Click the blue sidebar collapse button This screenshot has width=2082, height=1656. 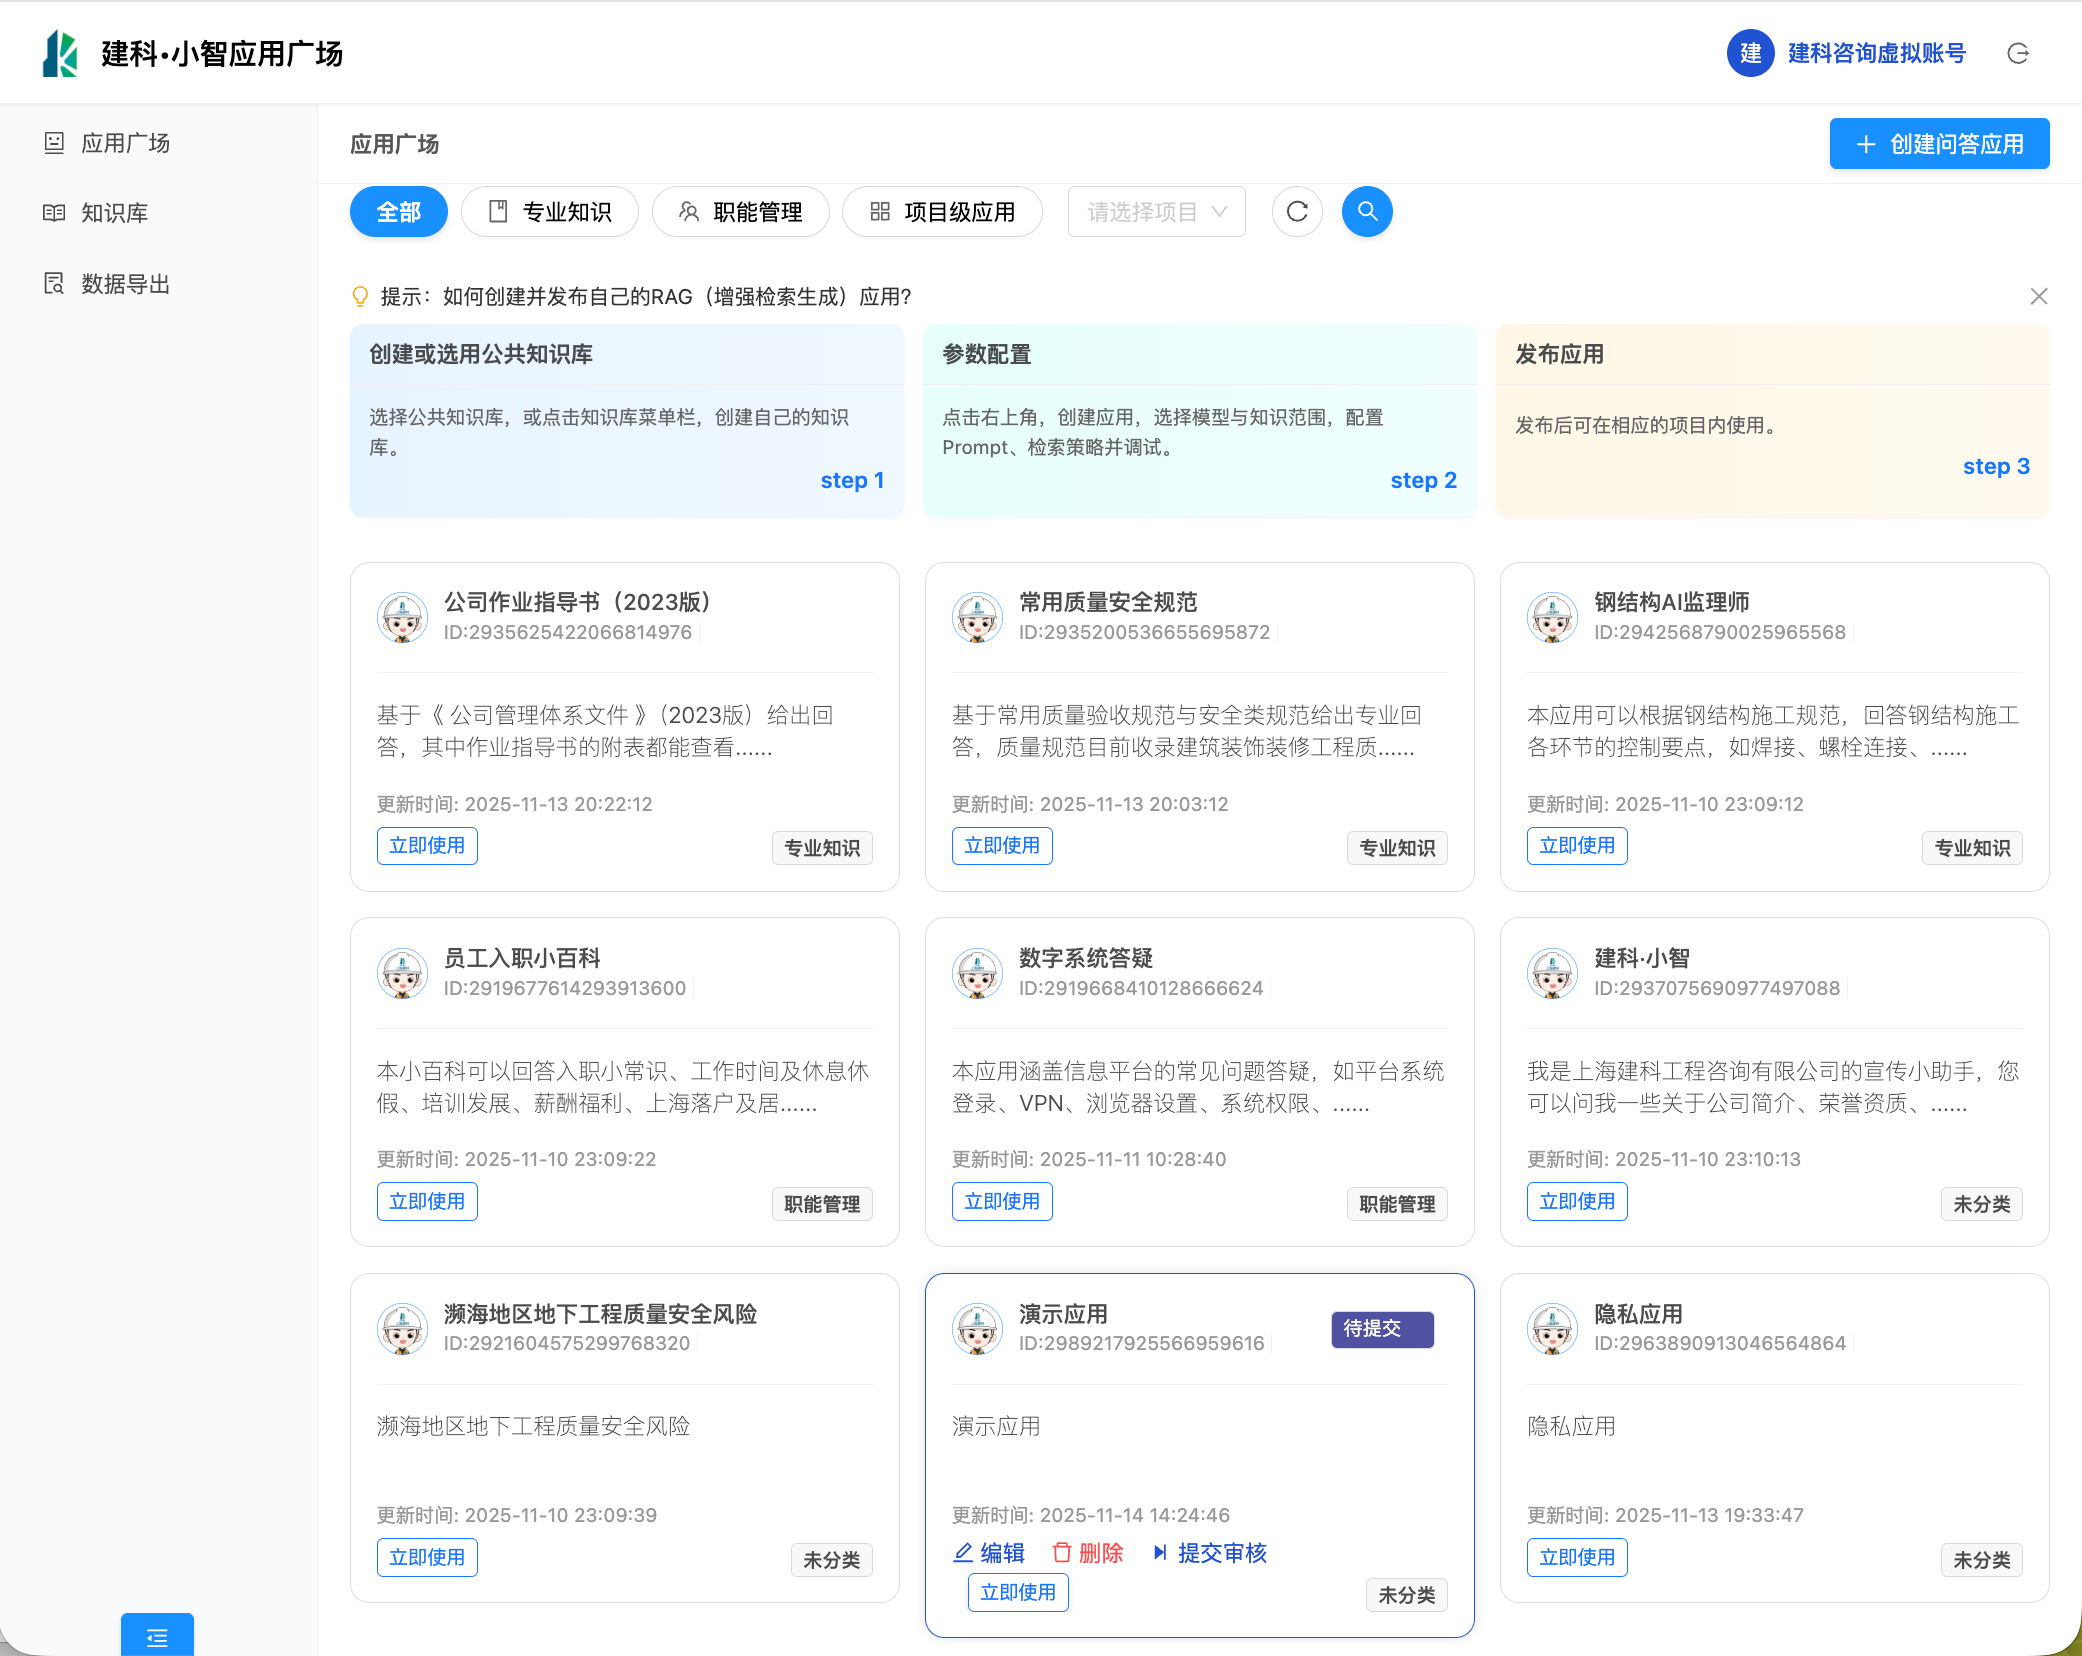[x=157, y=1636]
